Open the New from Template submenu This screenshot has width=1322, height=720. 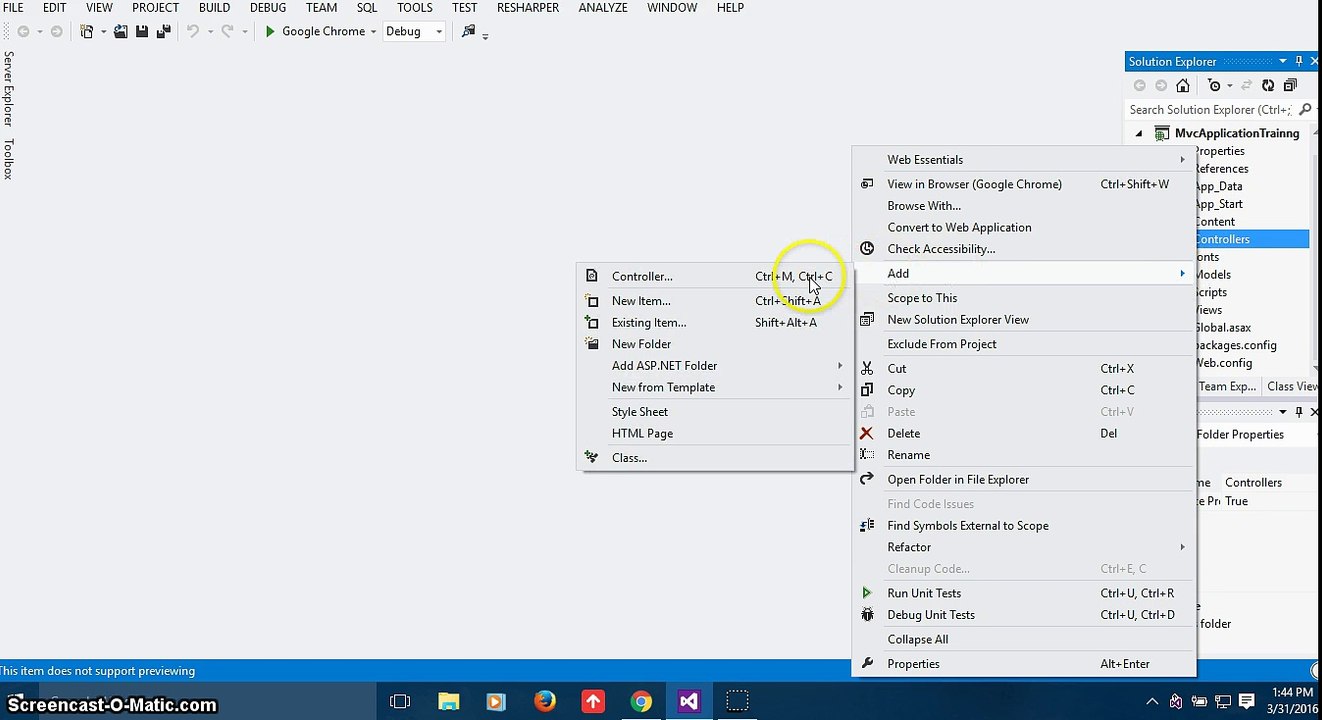click(715, 388)
